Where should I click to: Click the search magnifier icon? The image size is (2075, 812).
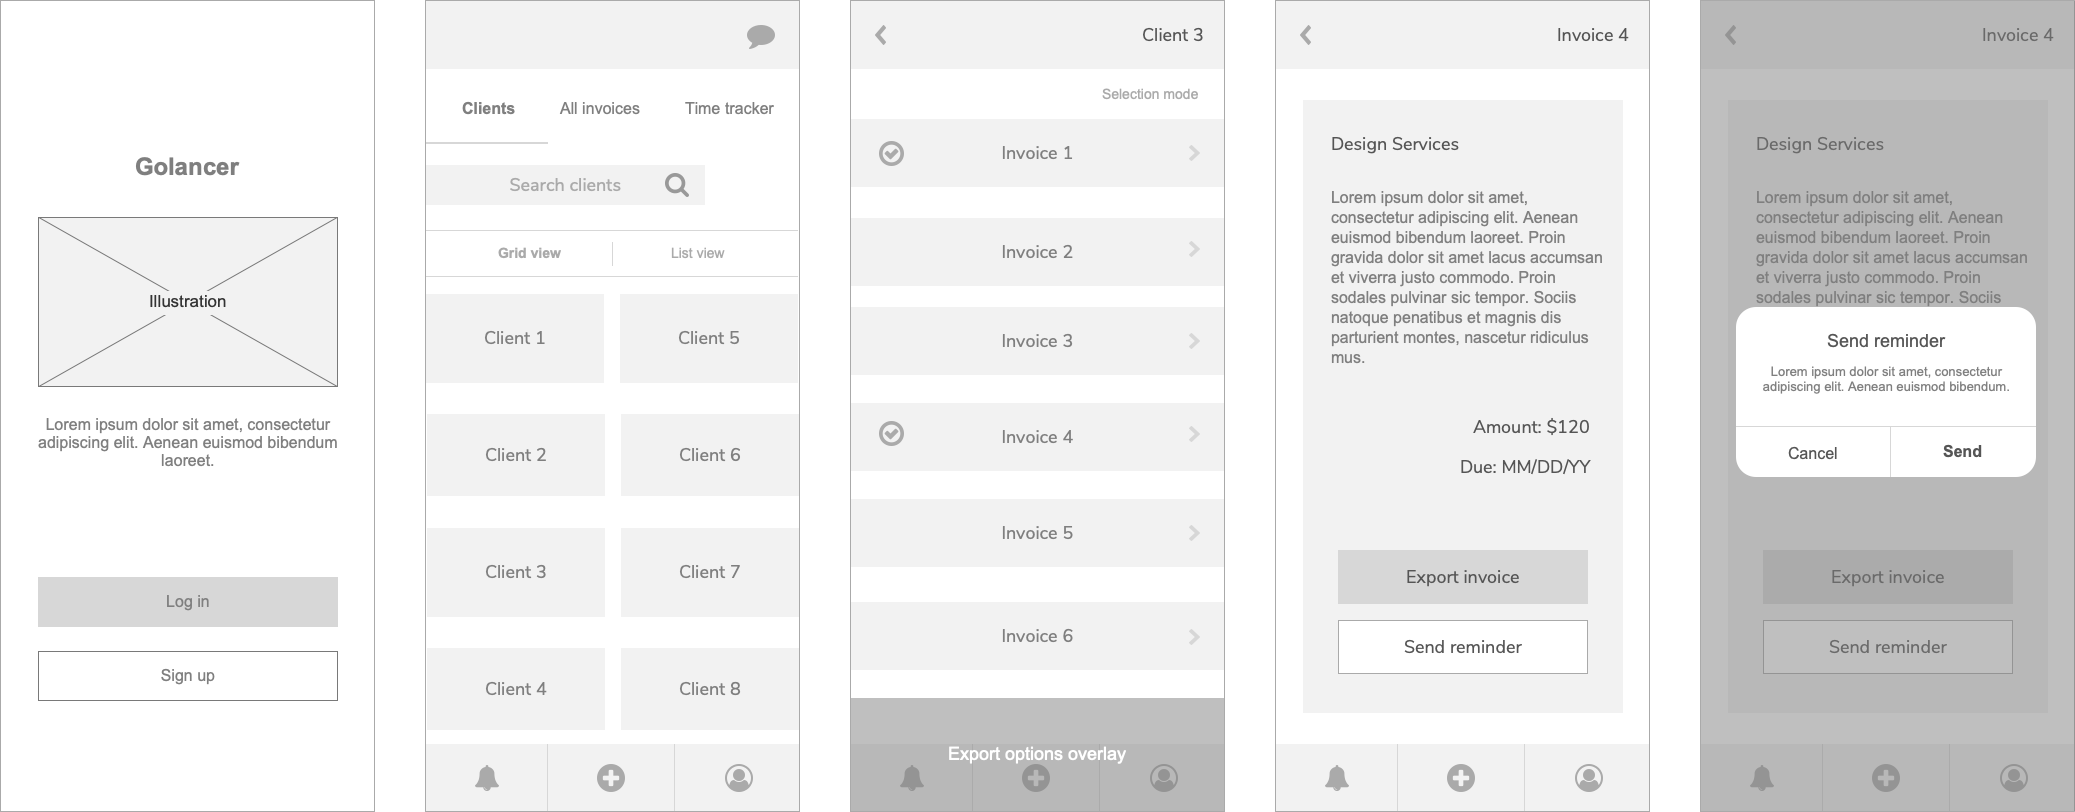click(677, 185)
